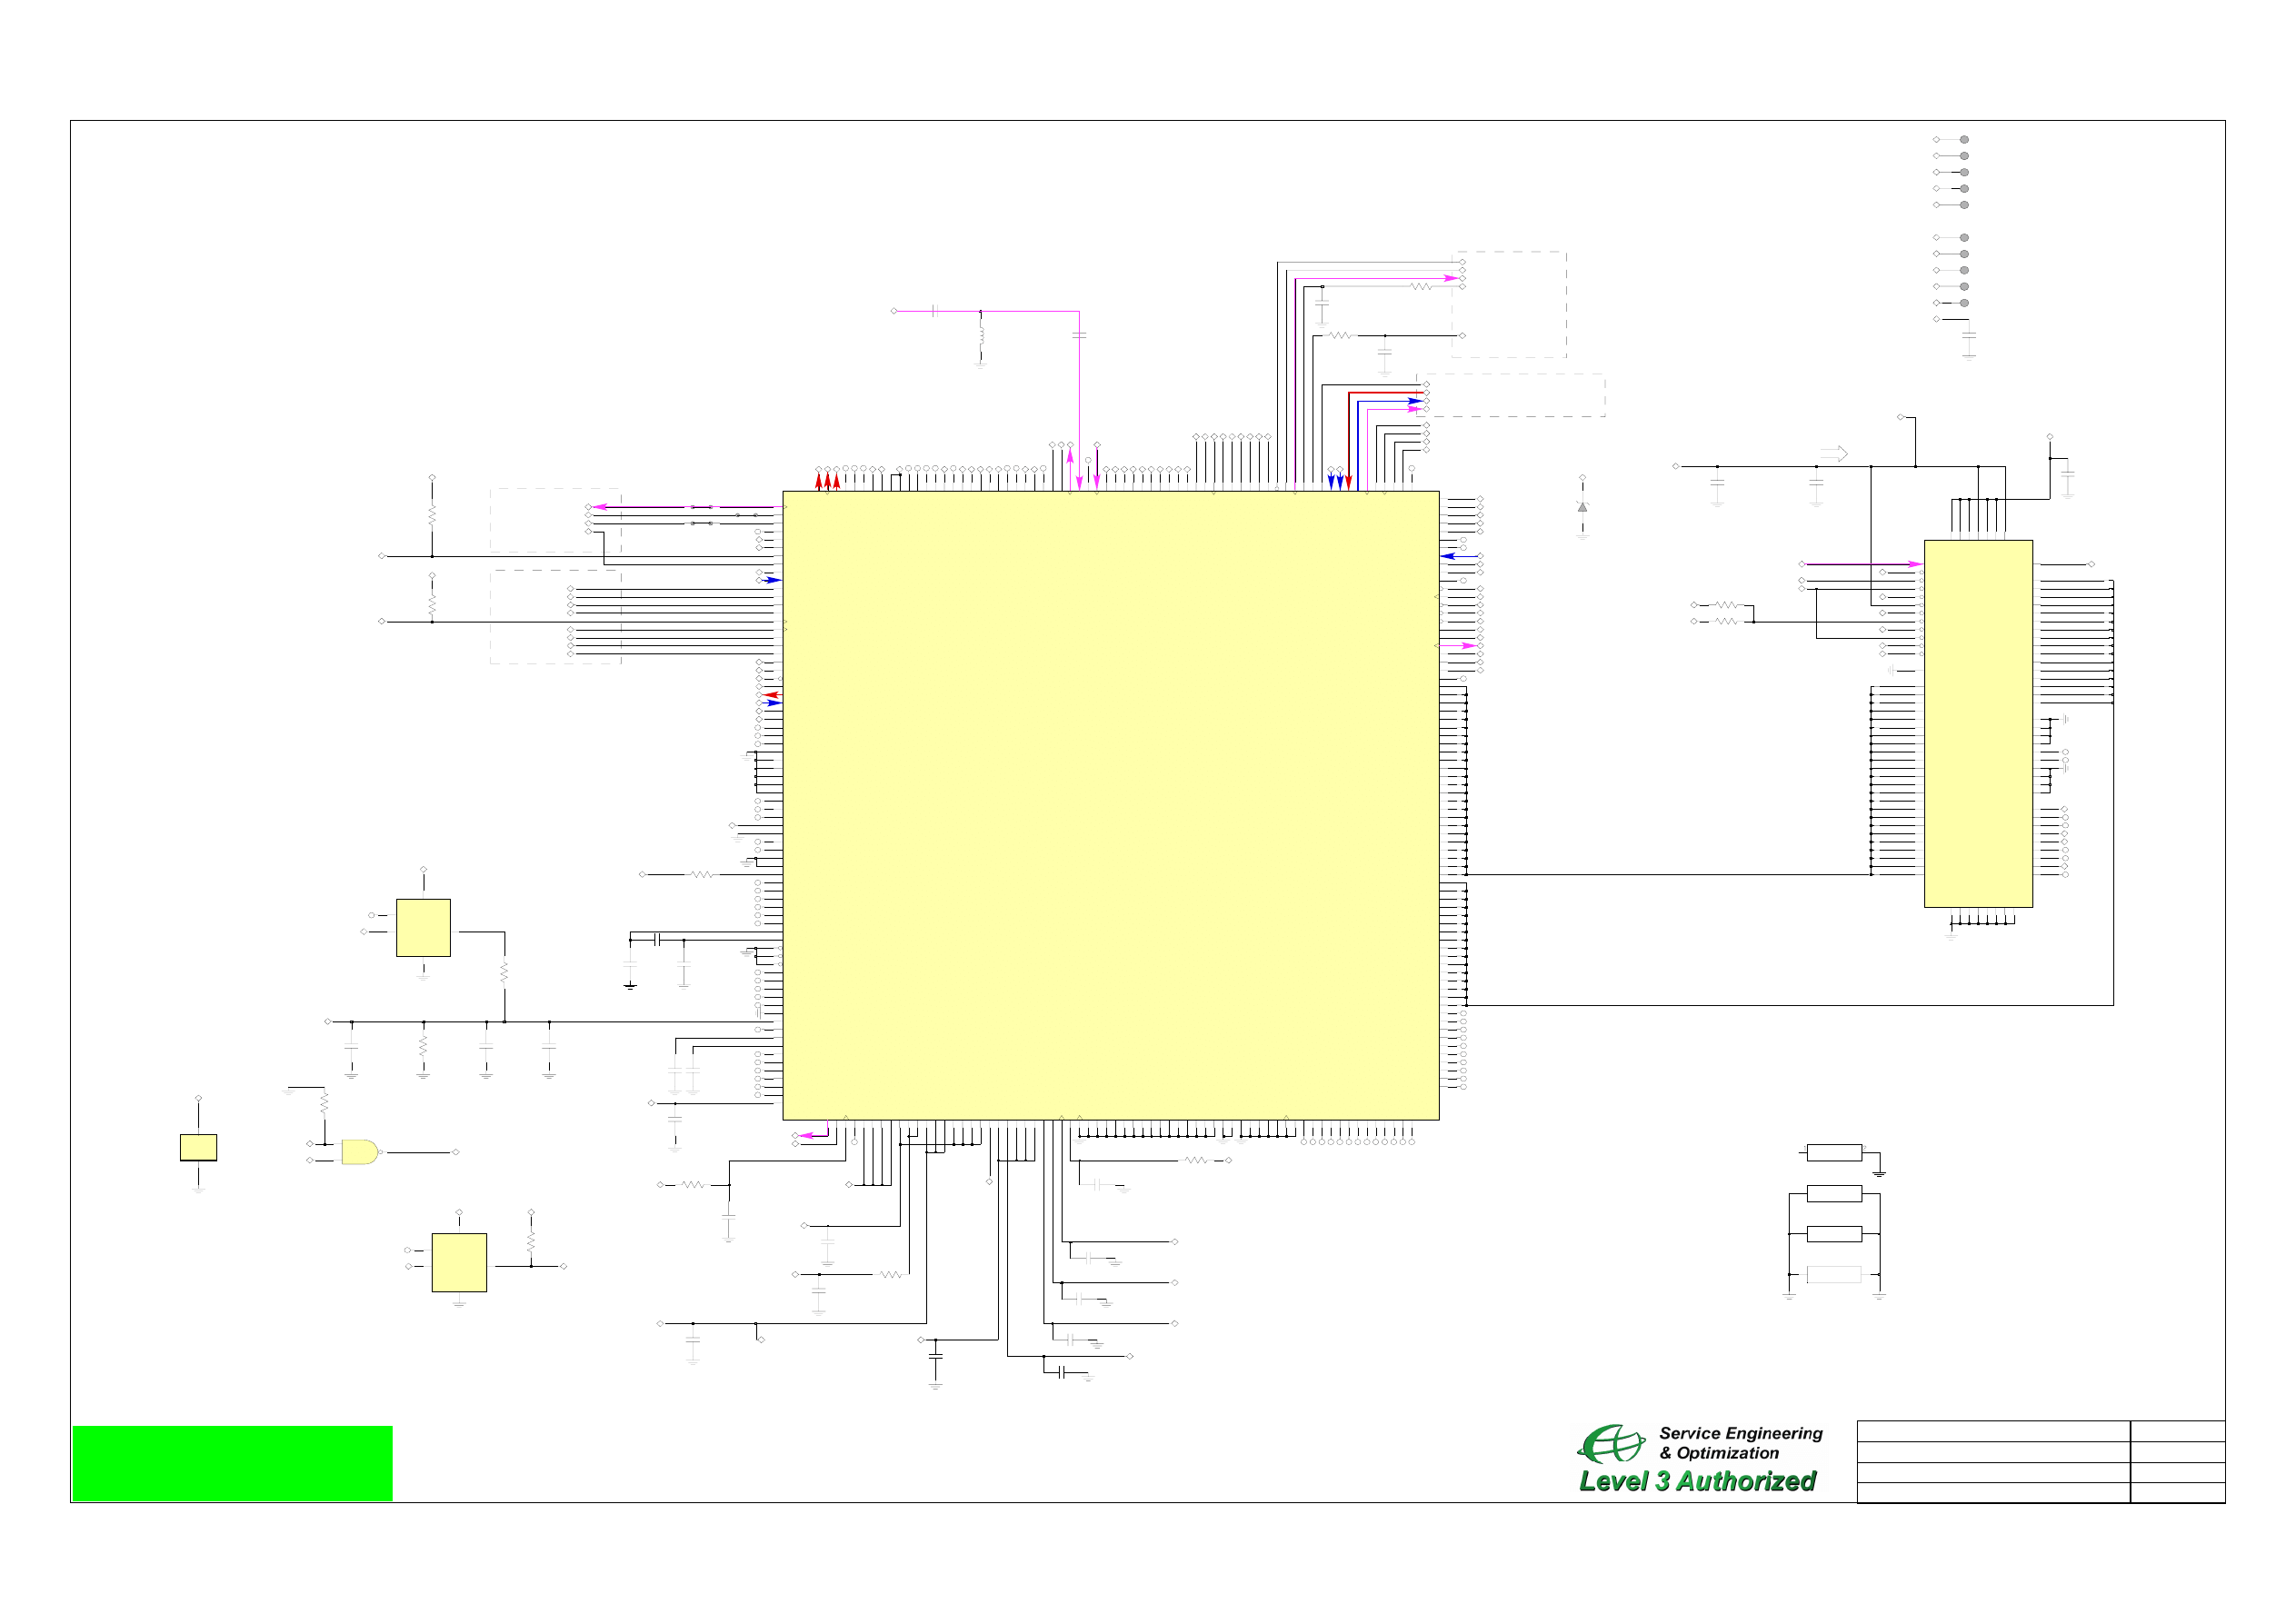The height and width of the screenshot is (1624, 2296).
Task: Click the top gray test point at upper right
Action: tap(1964, 140)
